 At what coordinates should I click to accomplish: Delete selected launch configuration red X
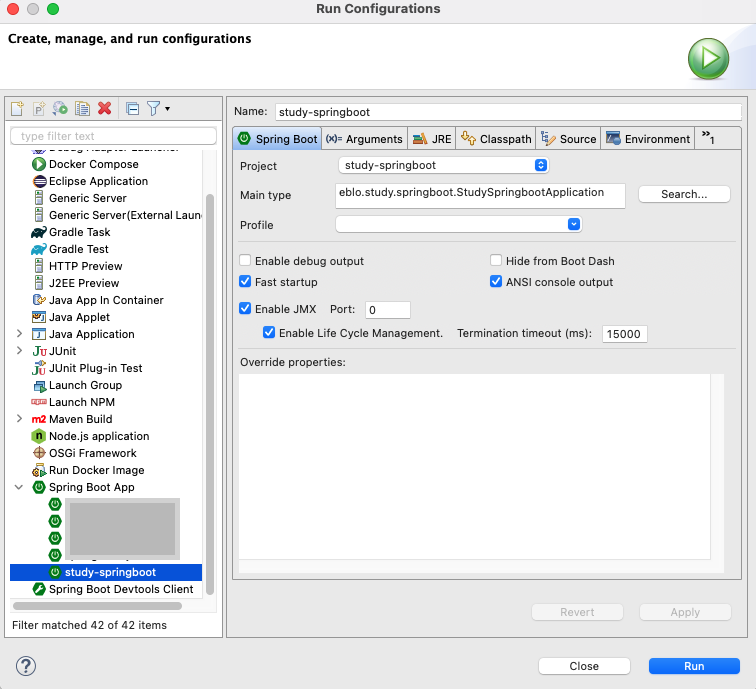[105, 108]
